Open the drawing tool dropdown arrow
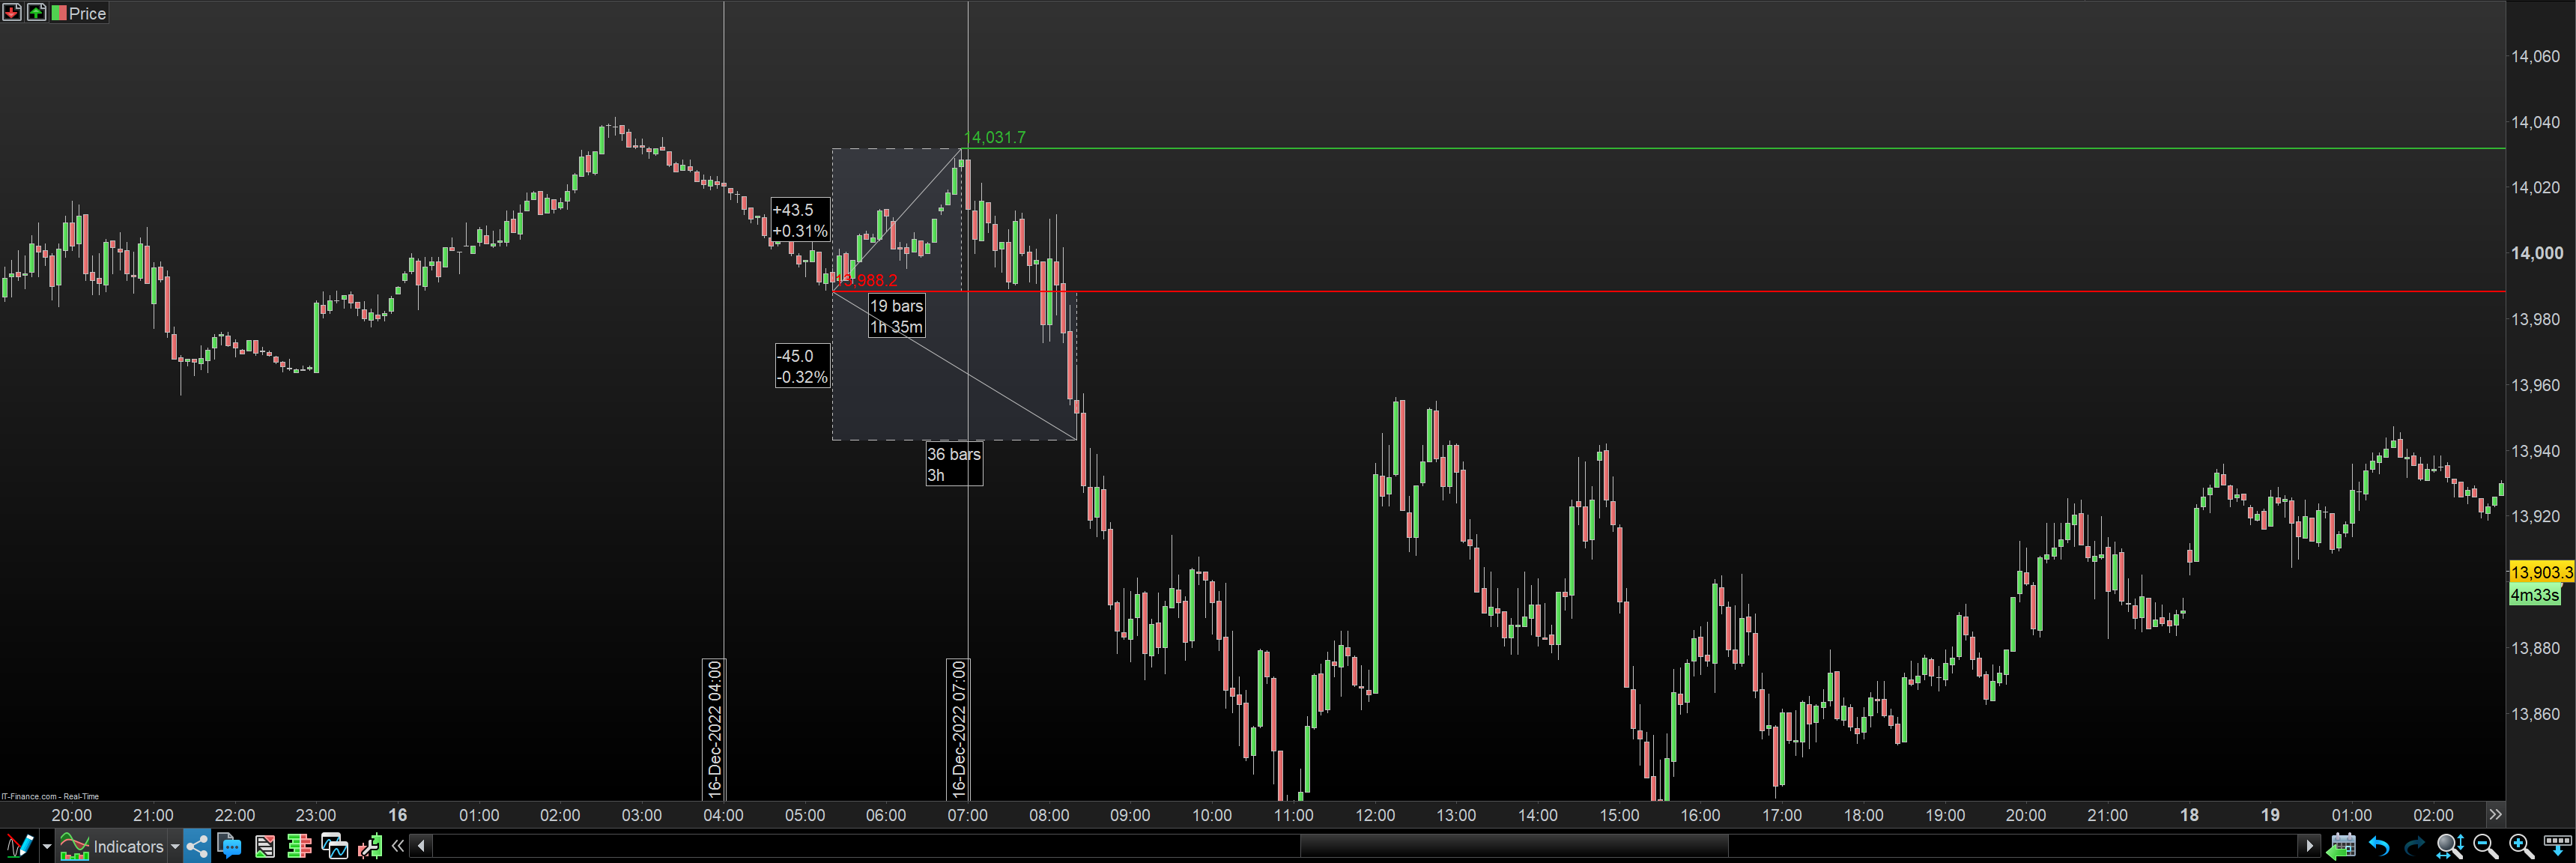The width and height of the screenshot is (2576, 863). 46,846
